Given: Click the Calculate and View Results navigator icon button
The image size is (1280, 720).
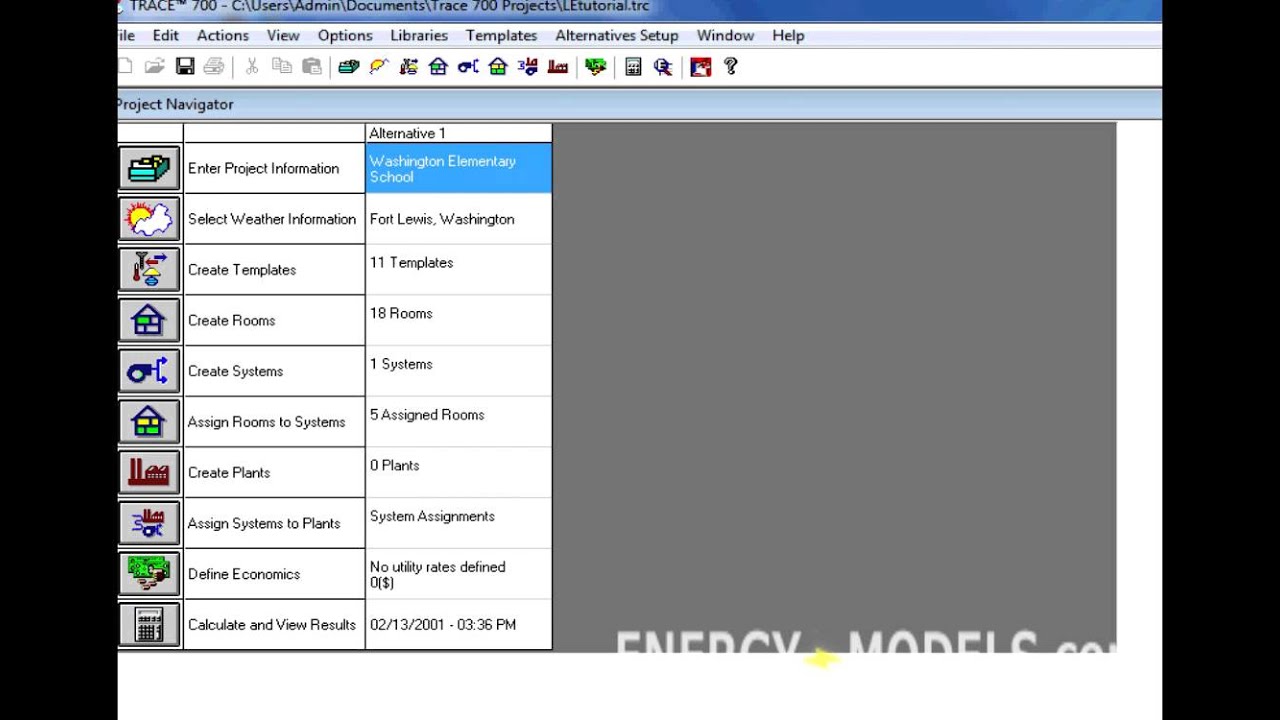Looking at the screenshot, I should coord(149,625).
